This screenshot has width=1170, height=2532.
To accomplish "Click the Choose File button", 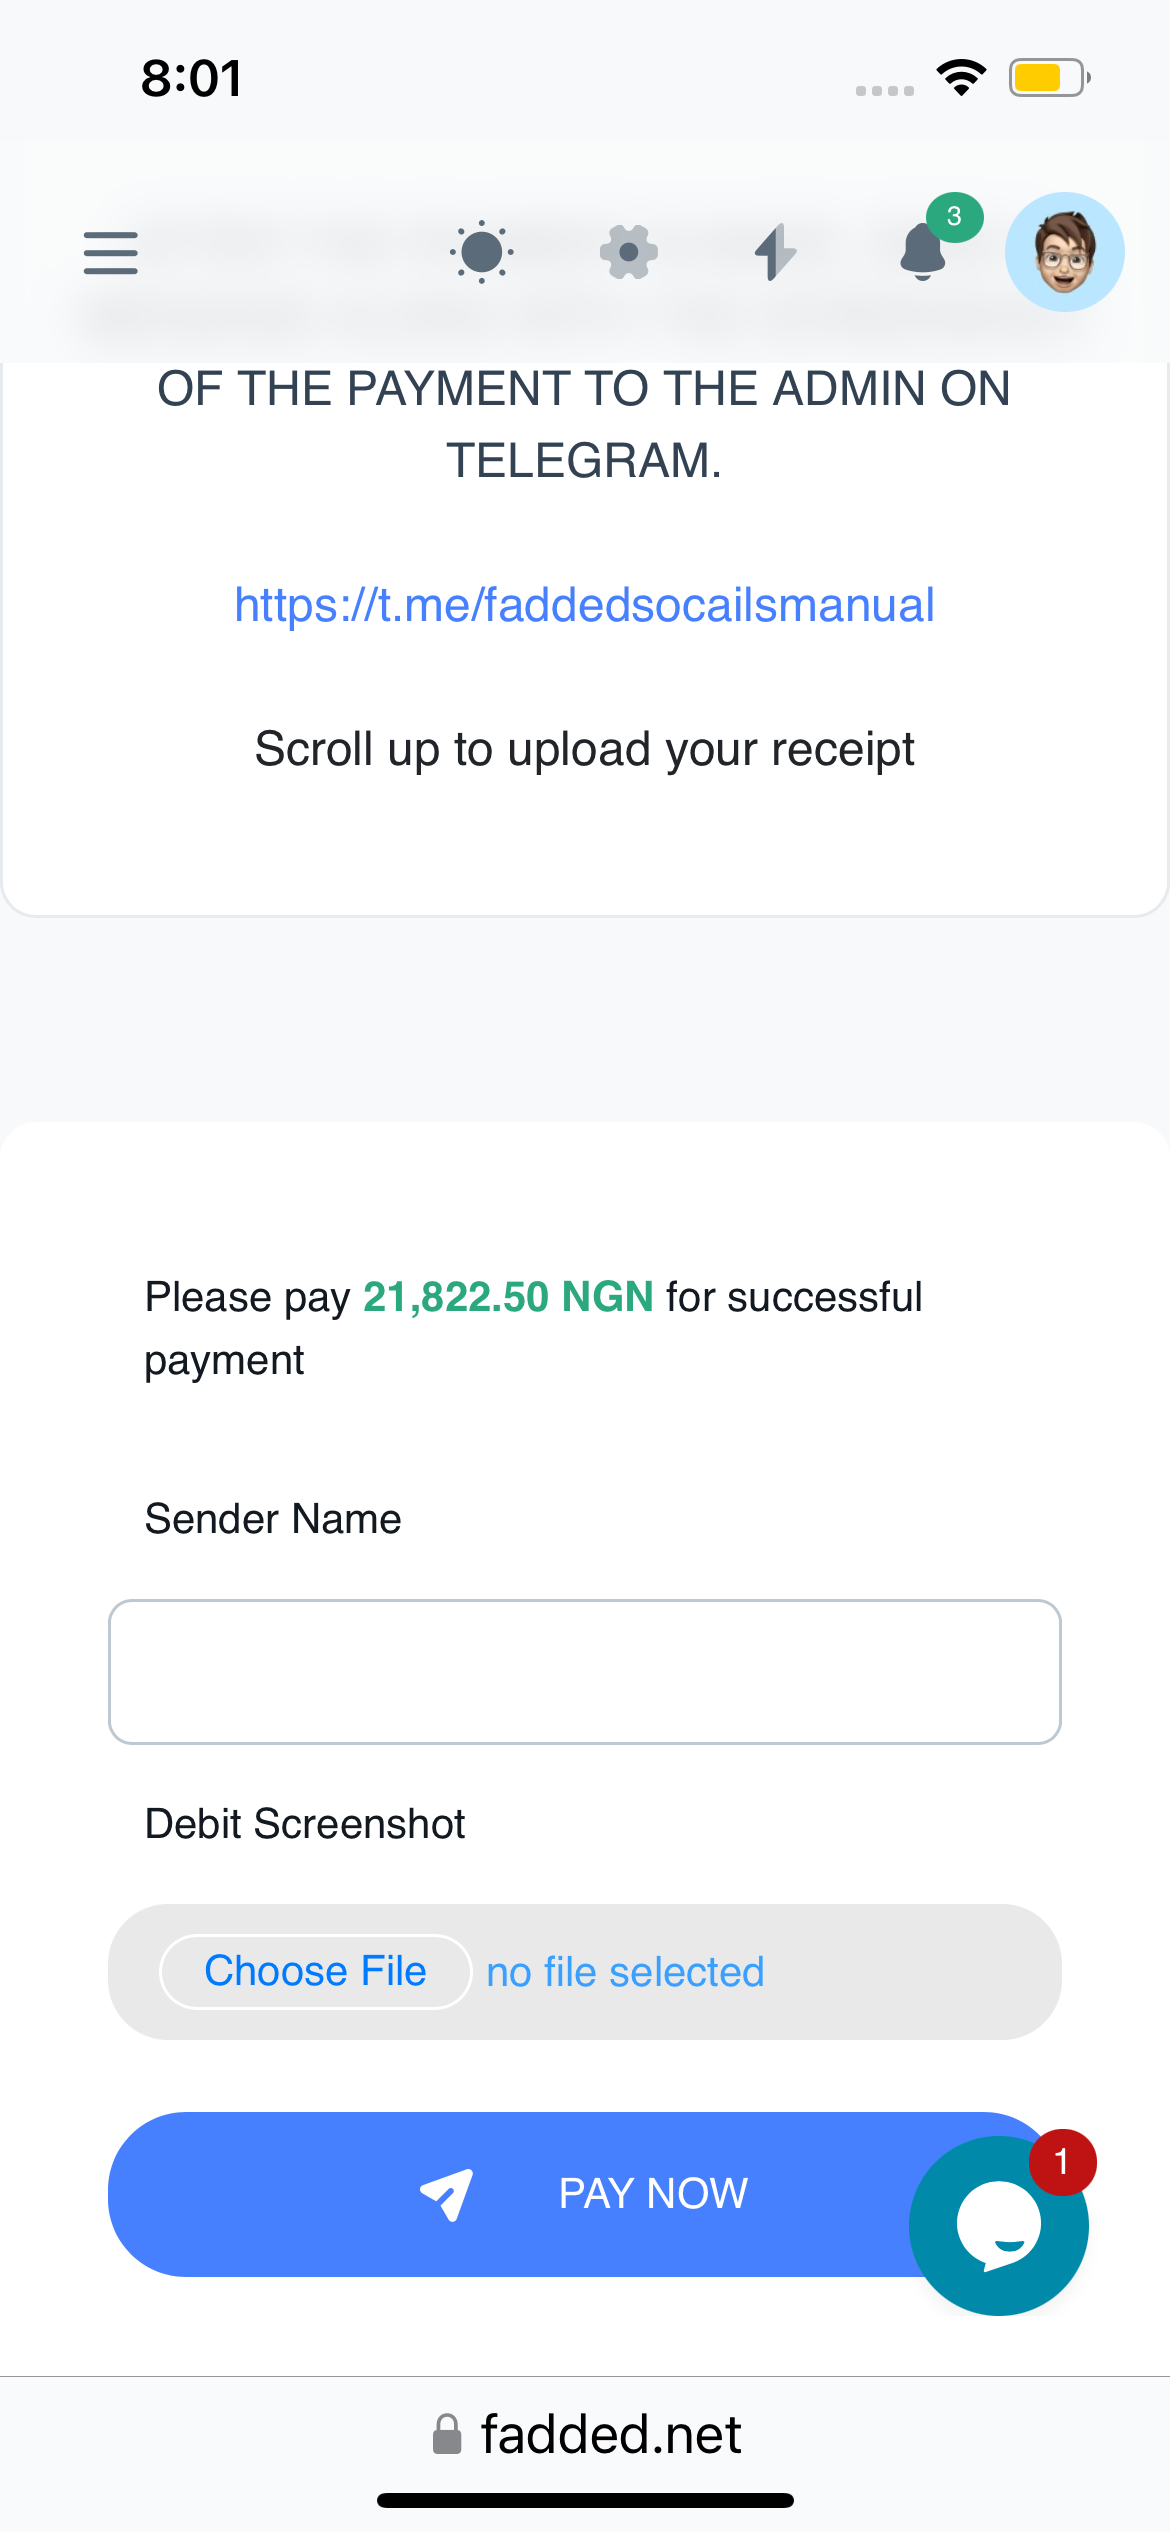I will (315, 1972).
